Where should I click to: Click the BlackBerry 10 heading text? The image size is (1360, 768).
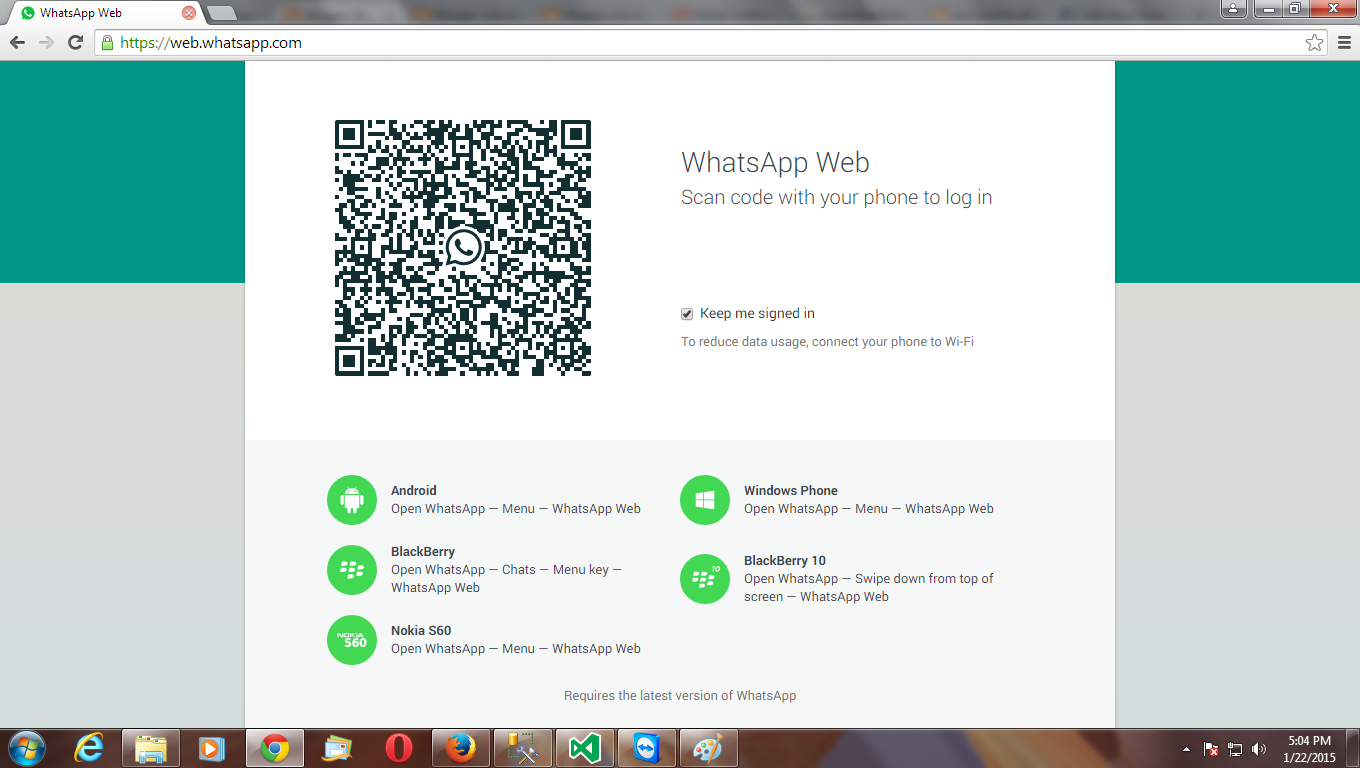click(785, 561)
